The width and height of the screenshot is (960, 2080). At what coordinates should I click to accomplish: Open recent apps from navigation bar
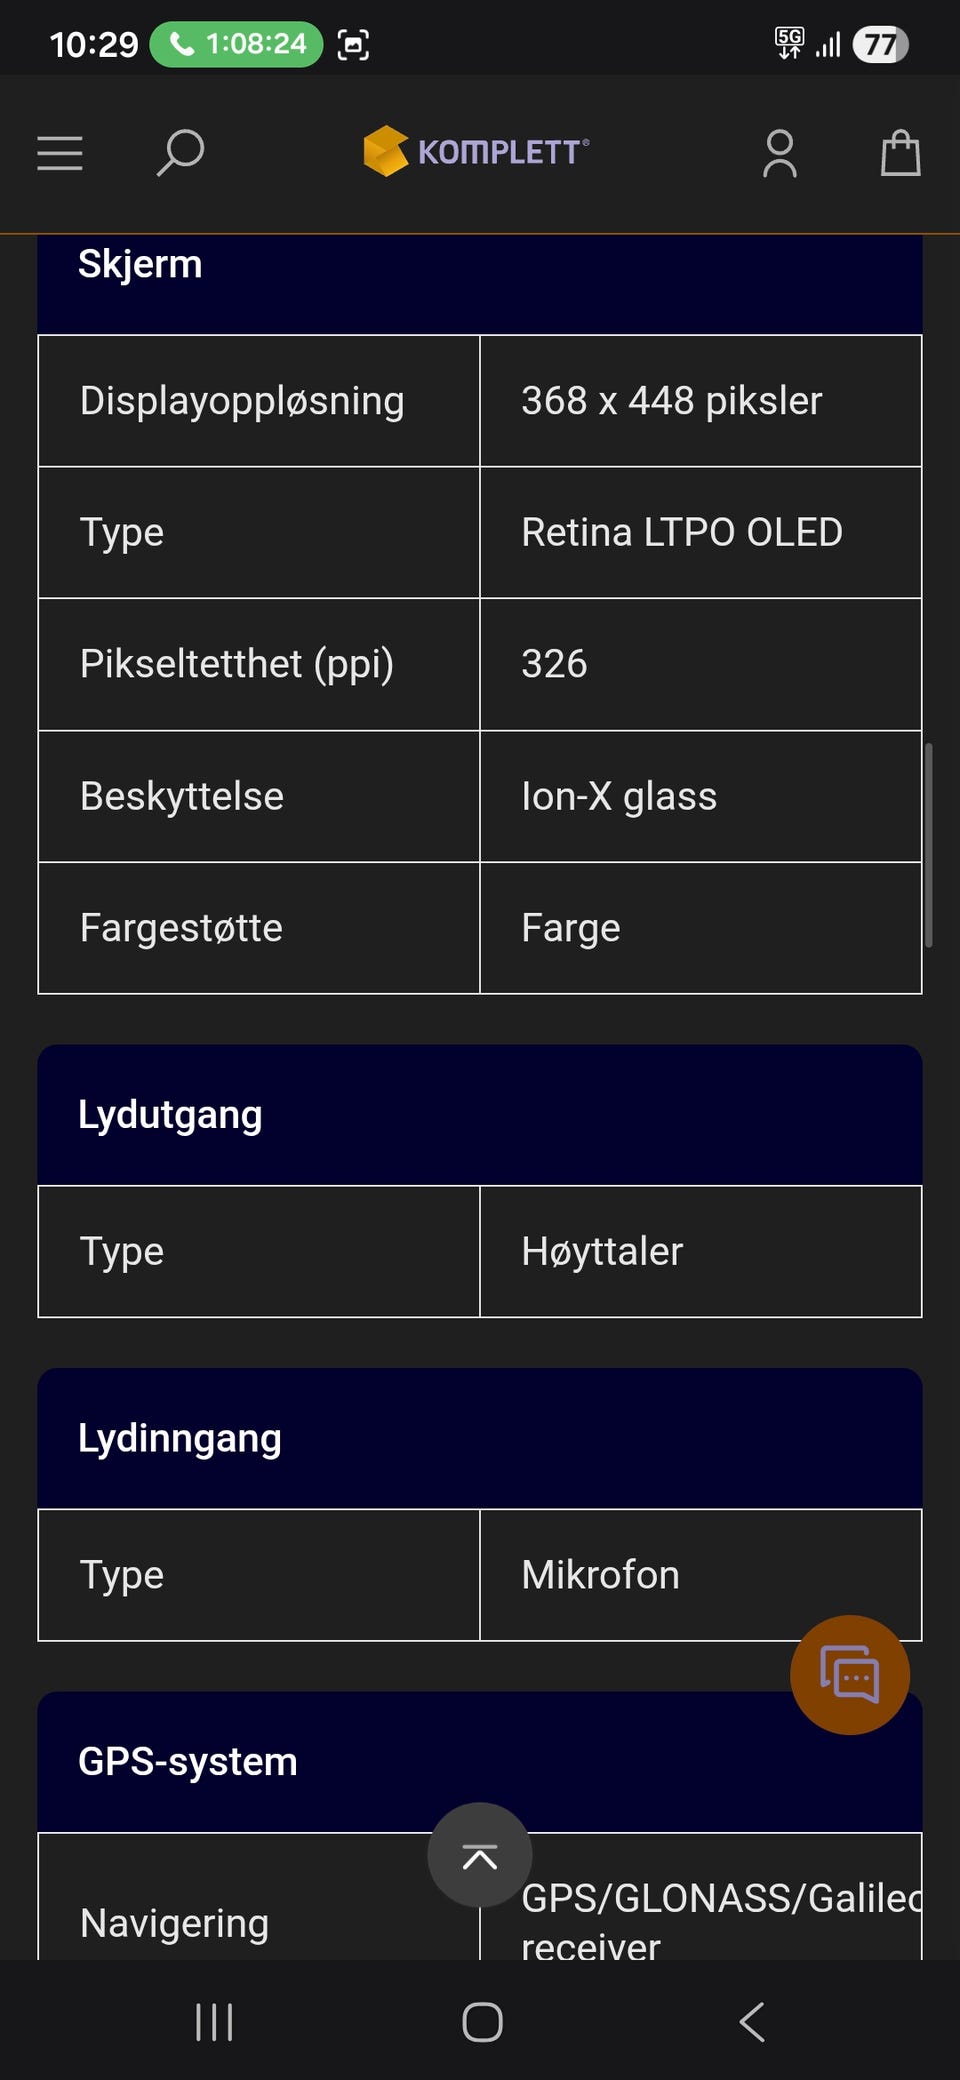(214, 2021)
